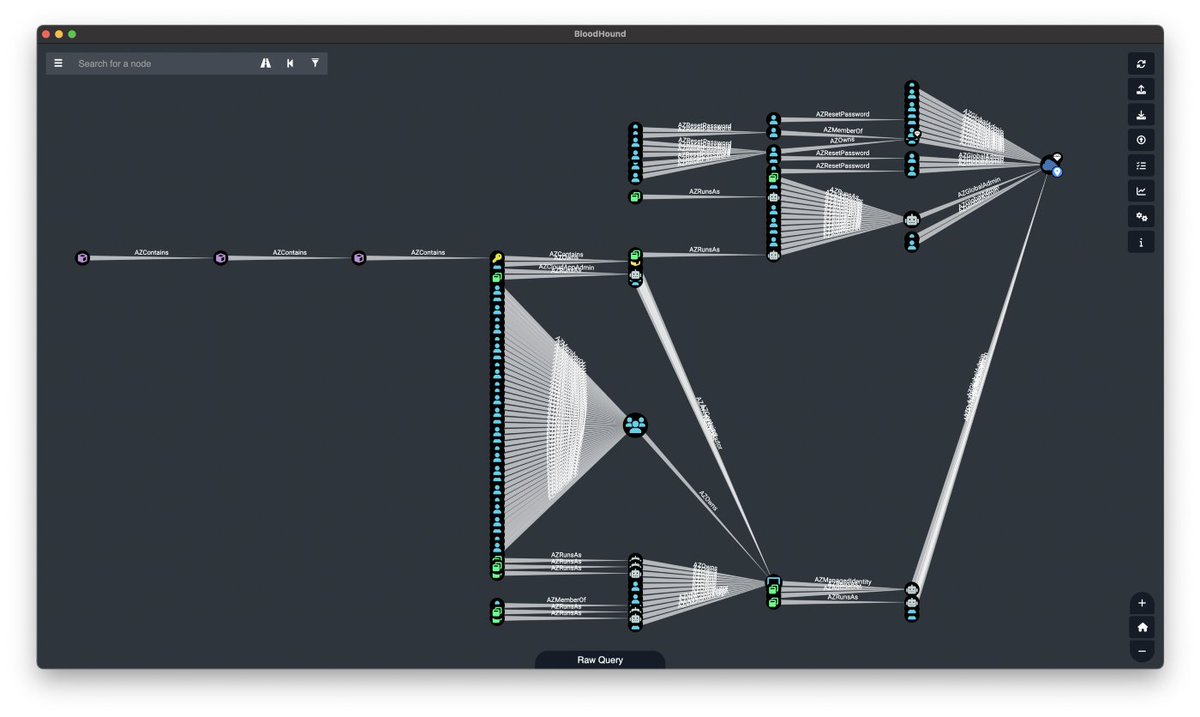This screenshot has width=1200, height=717.
Task: Select the robot node where AZRunsAs edges converge
Action: 911,219
